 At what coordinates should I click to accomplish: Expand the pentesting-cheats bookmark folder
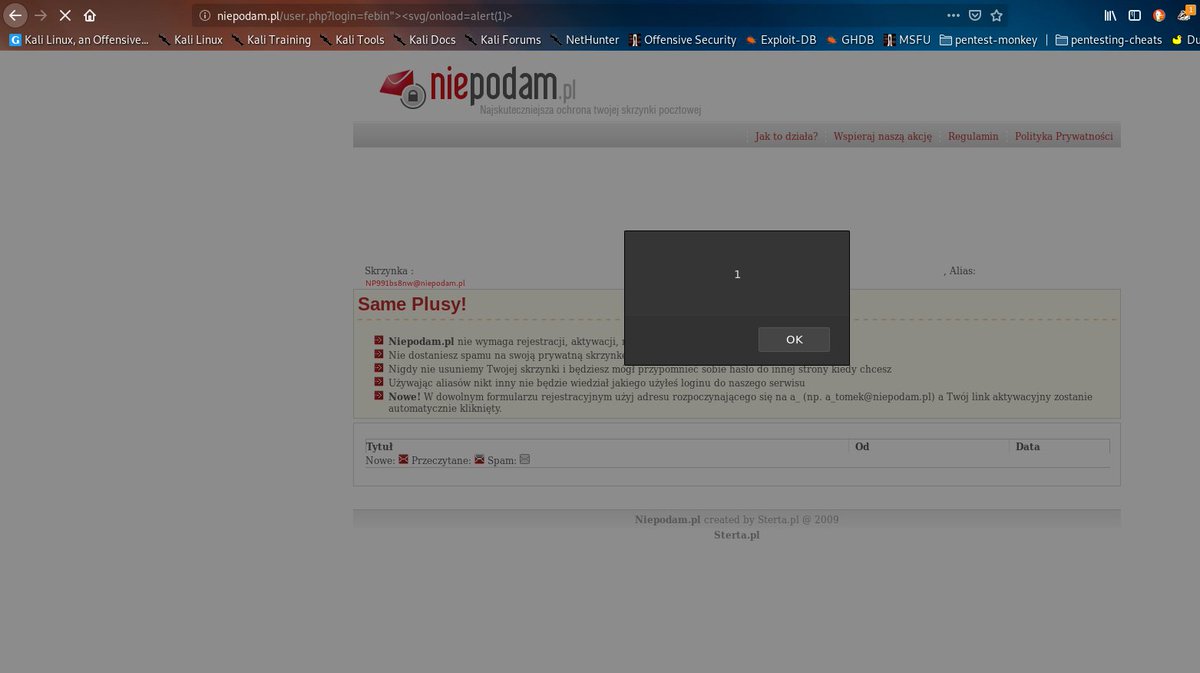pos(1108,40)
